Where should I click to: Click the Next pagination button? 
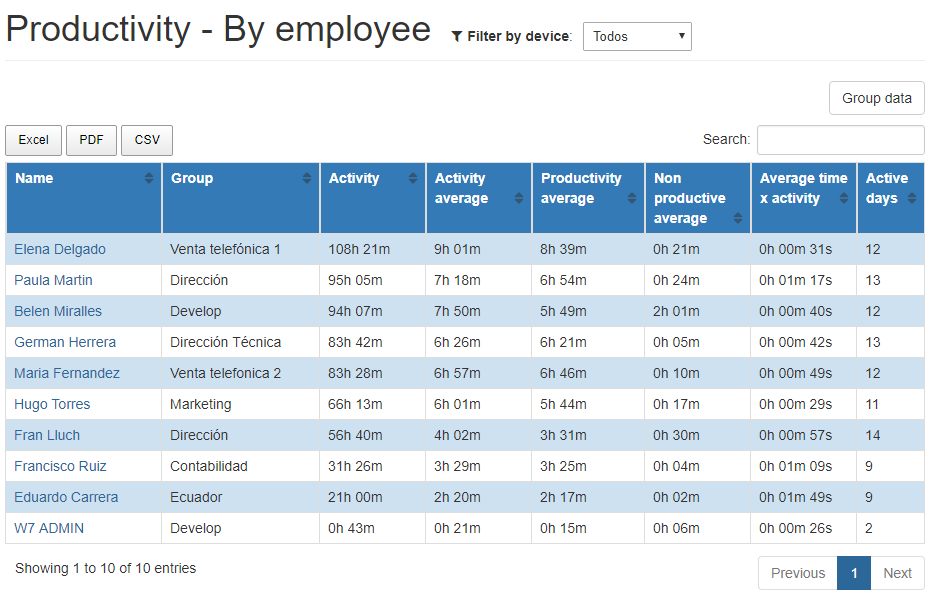[x=897, y=573]
